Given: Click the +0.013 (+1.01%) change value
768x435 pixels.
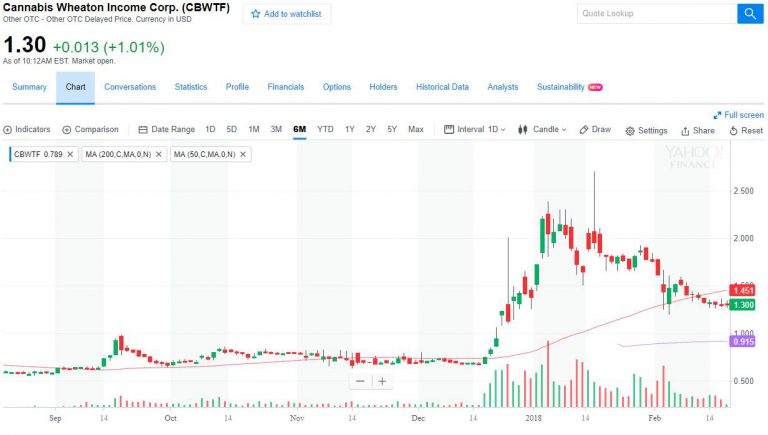Looking at the screenshot, I should pos(109,47).
